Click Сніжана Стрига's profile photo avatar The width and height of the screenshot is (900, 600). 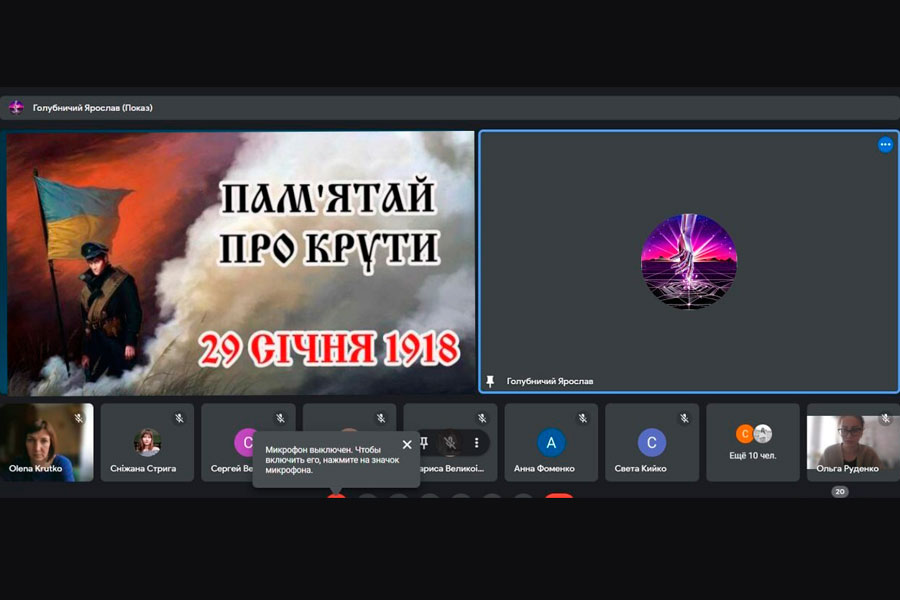[148, 442]
